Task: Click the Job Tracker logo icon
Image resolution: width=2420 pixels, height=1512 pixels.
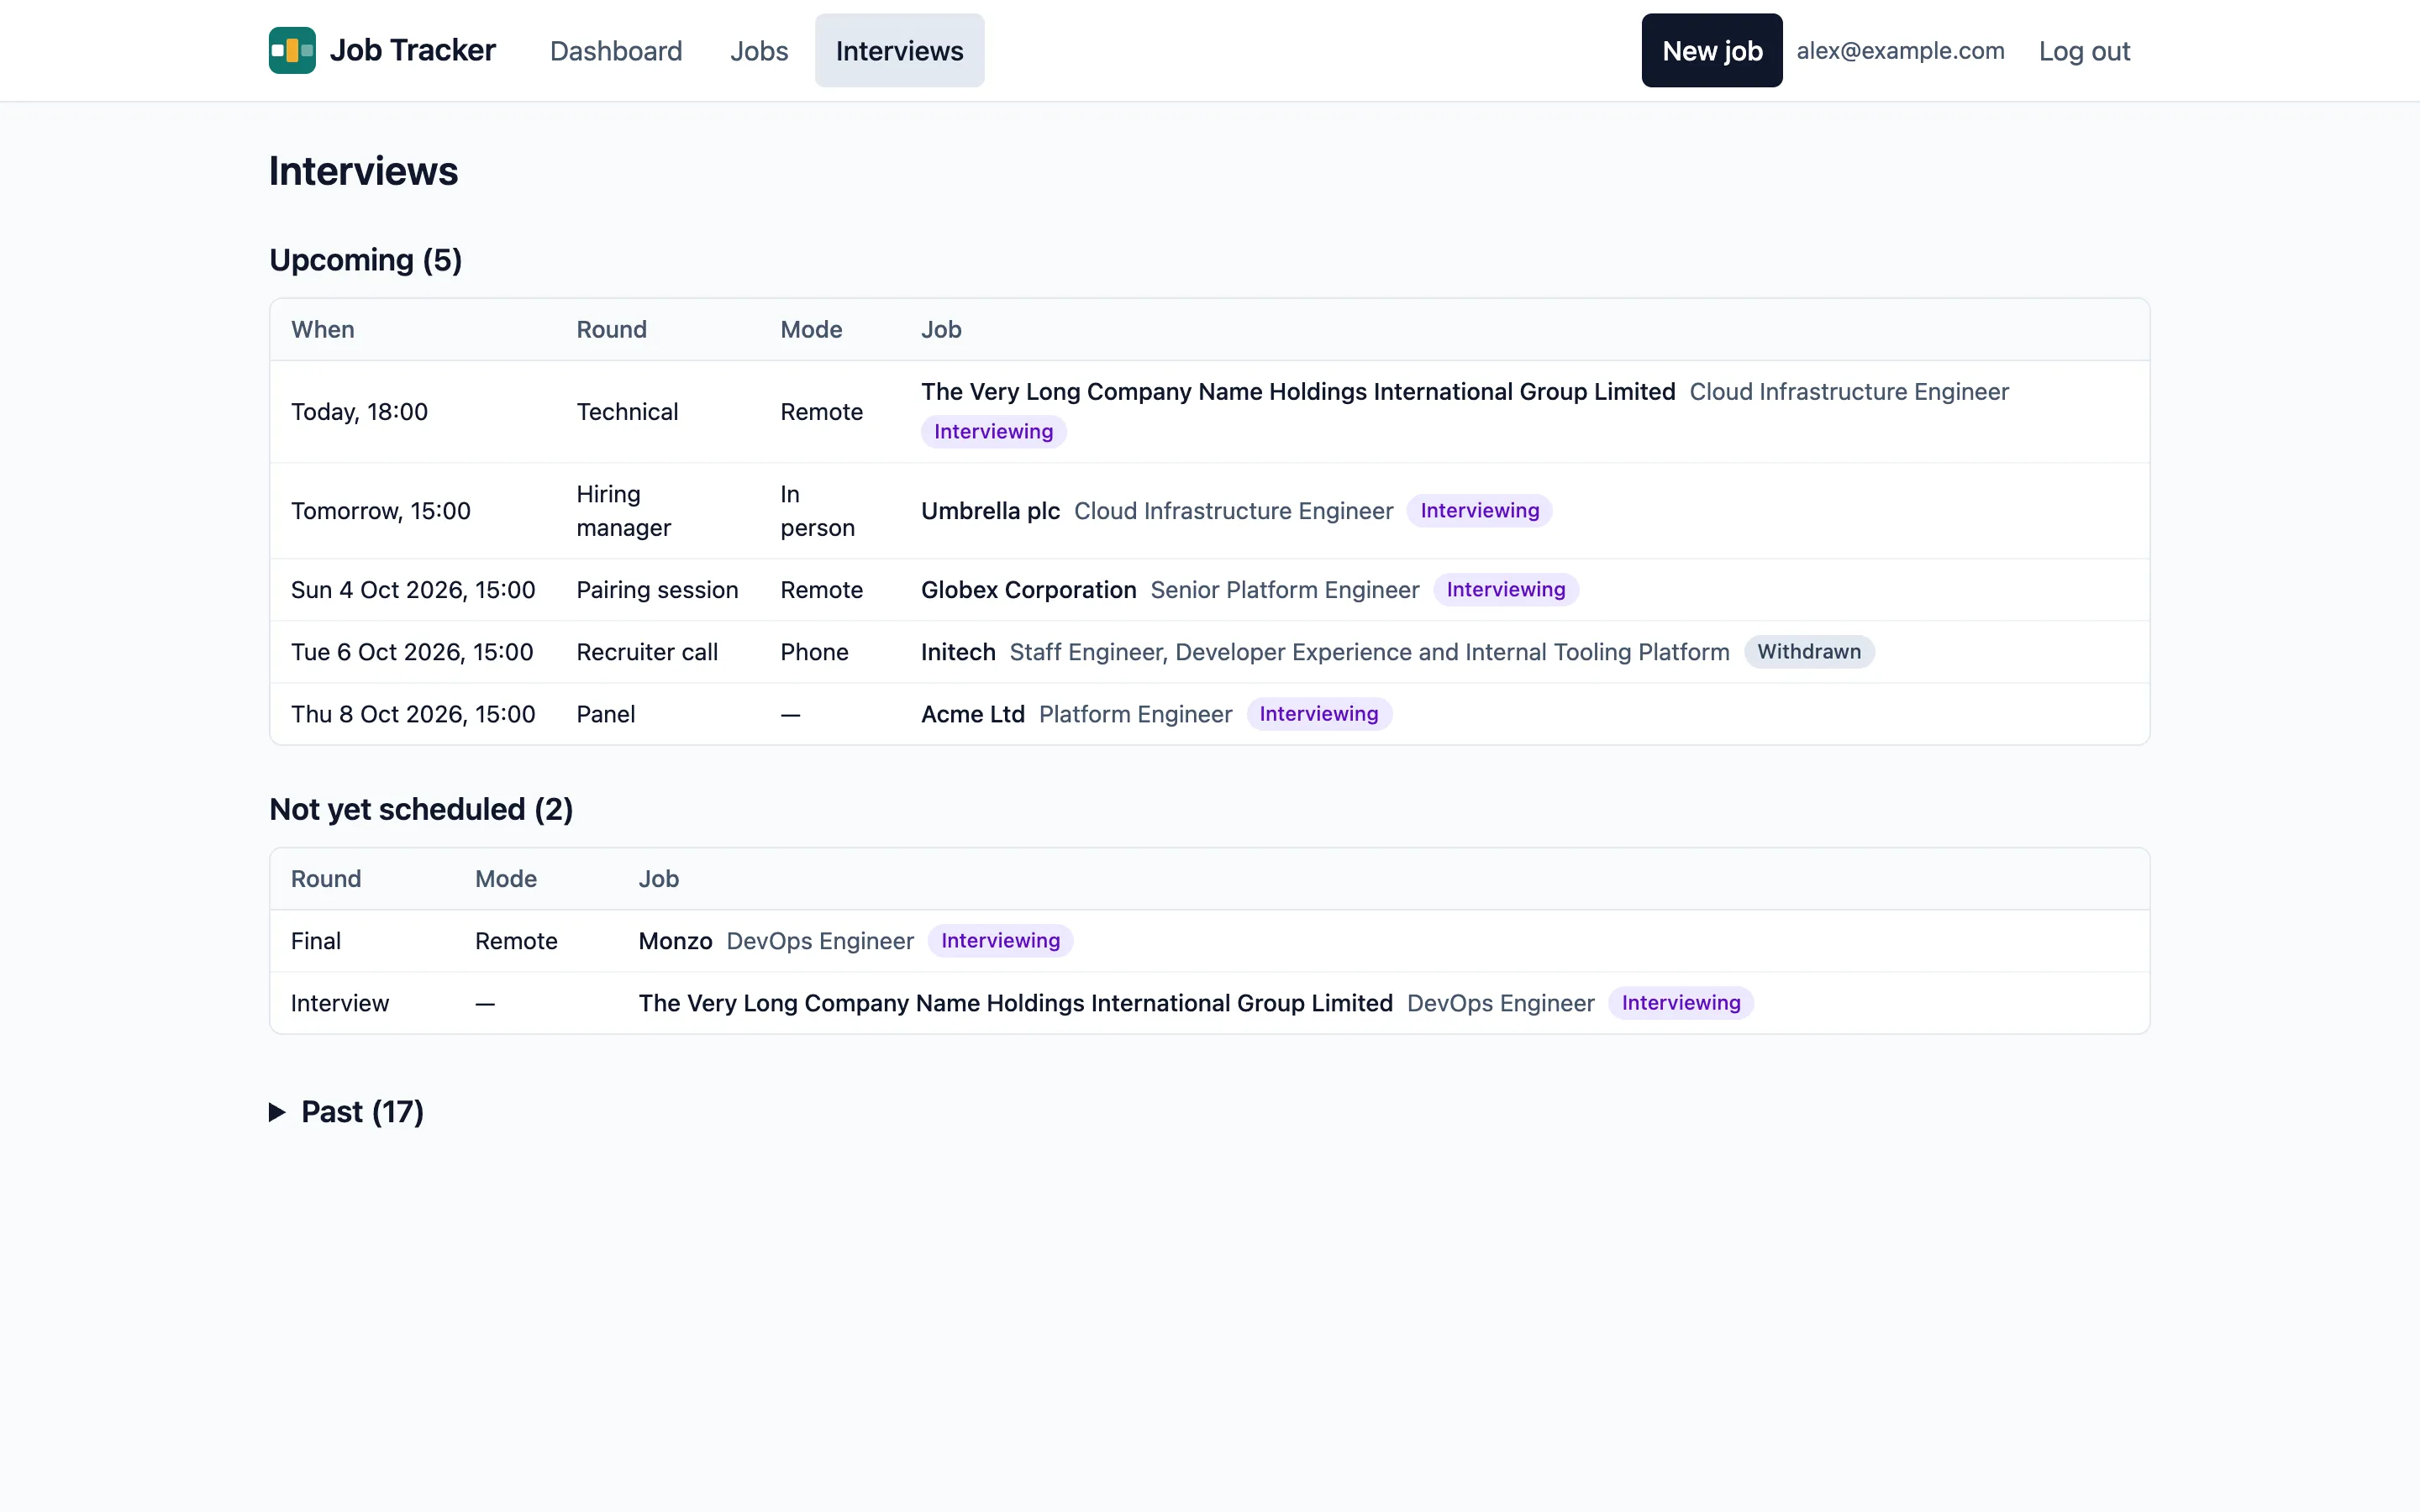Action: (292, 50)
